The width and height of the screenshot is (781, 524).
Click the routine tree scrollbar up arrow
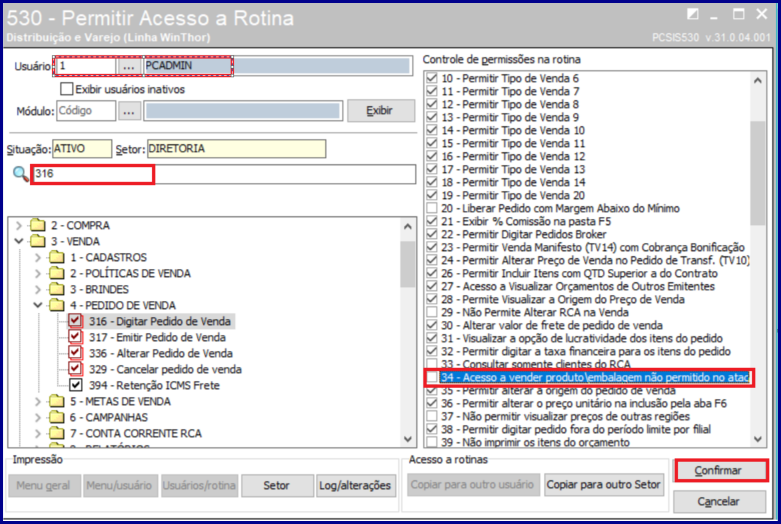407,227
